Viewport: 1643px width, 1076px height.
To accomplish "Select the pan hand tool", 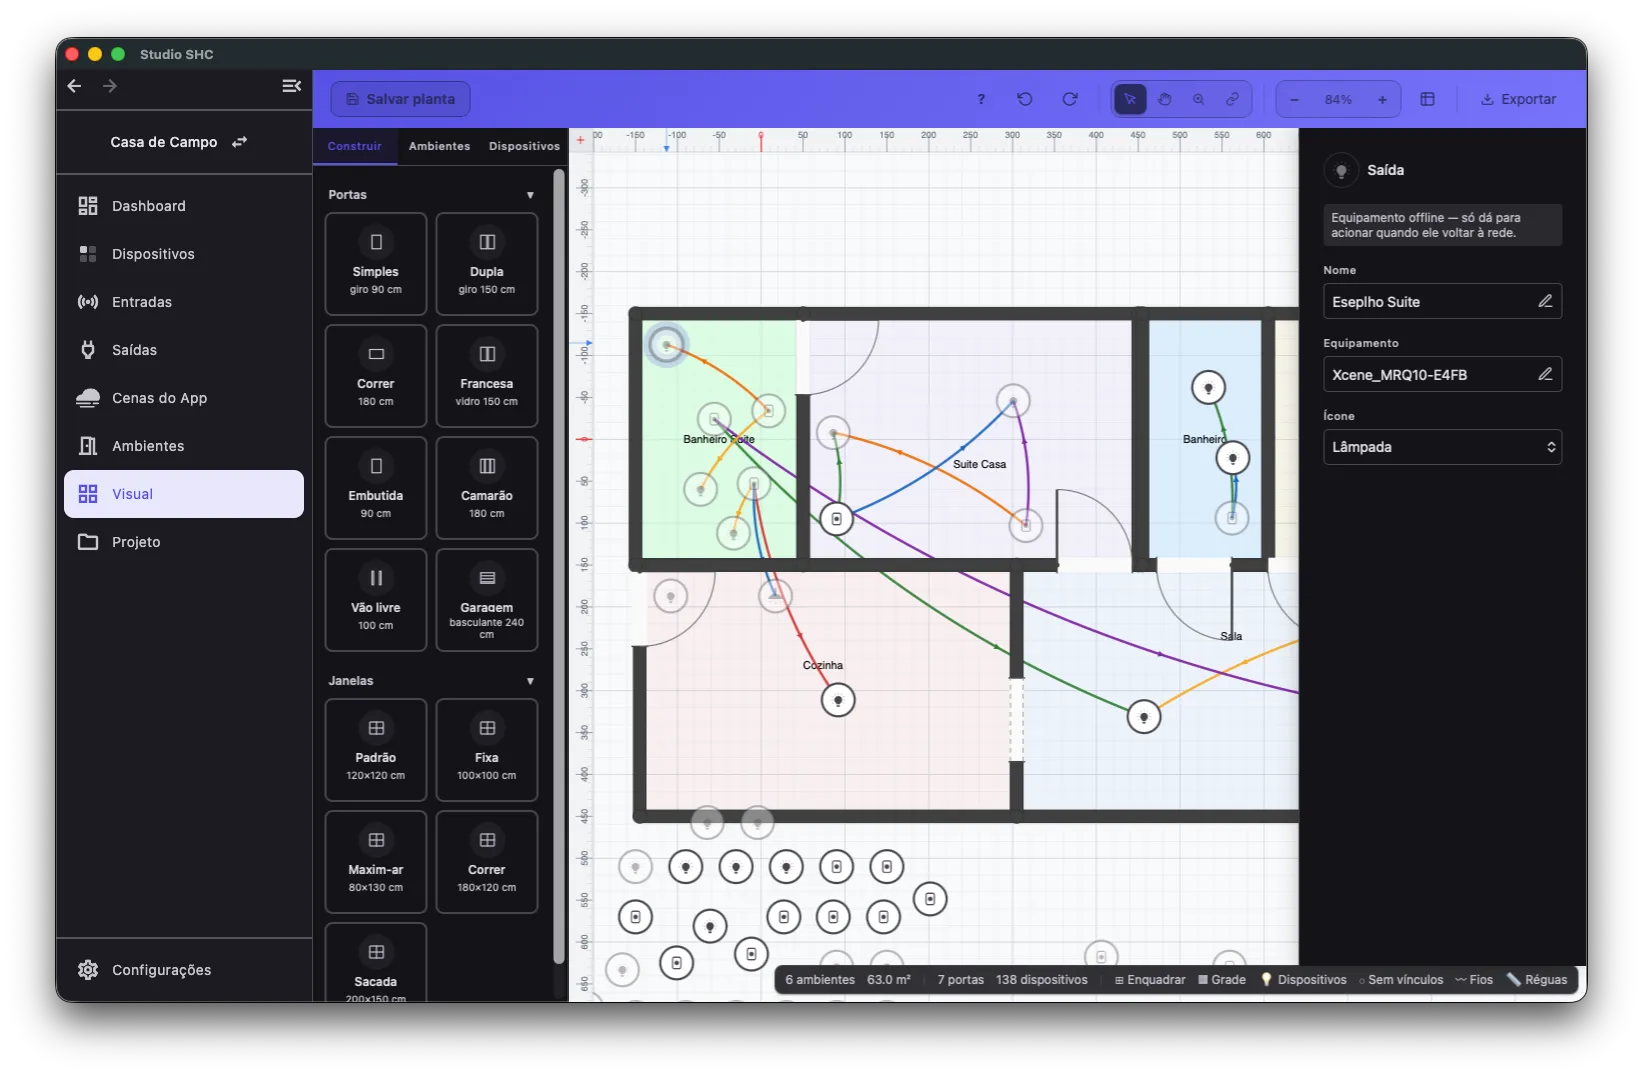I will coord(1164,99).
